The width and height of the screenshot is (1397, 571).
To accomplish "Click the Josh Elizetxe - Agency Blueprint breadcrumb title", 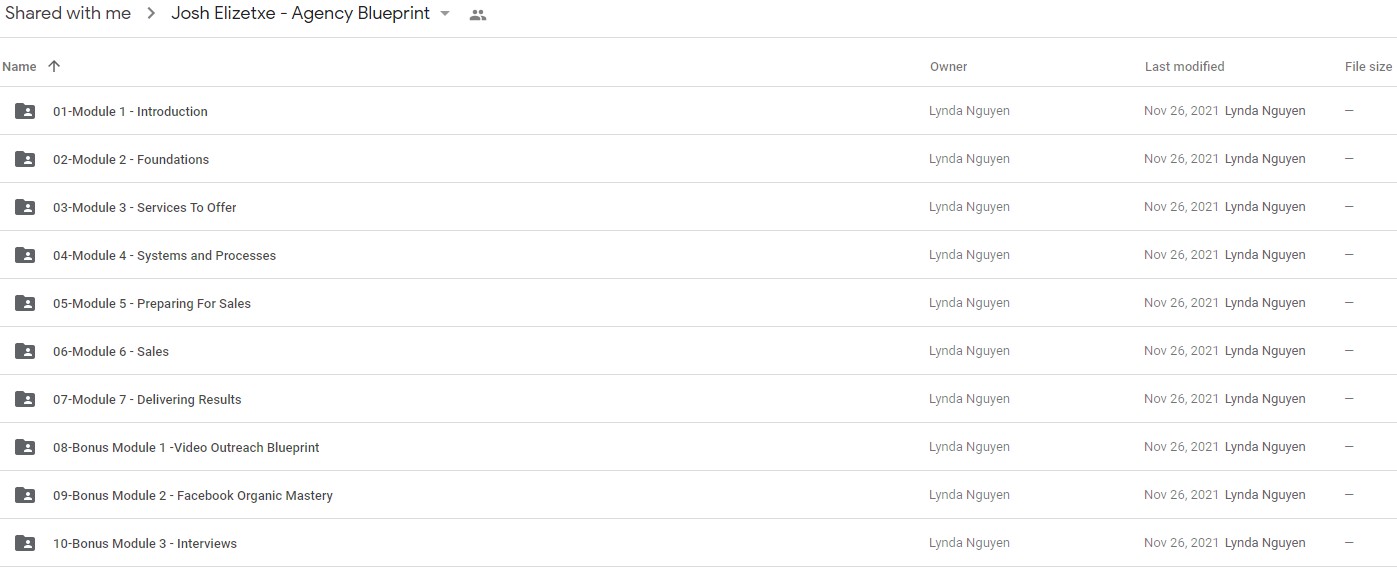I will coord(300,14).
